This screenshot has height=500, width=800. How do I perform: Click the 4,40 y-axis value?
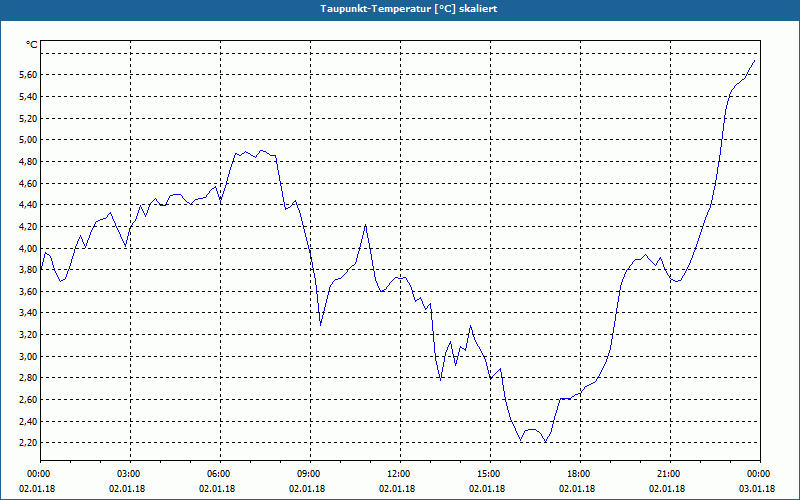[x=28, y=205]
